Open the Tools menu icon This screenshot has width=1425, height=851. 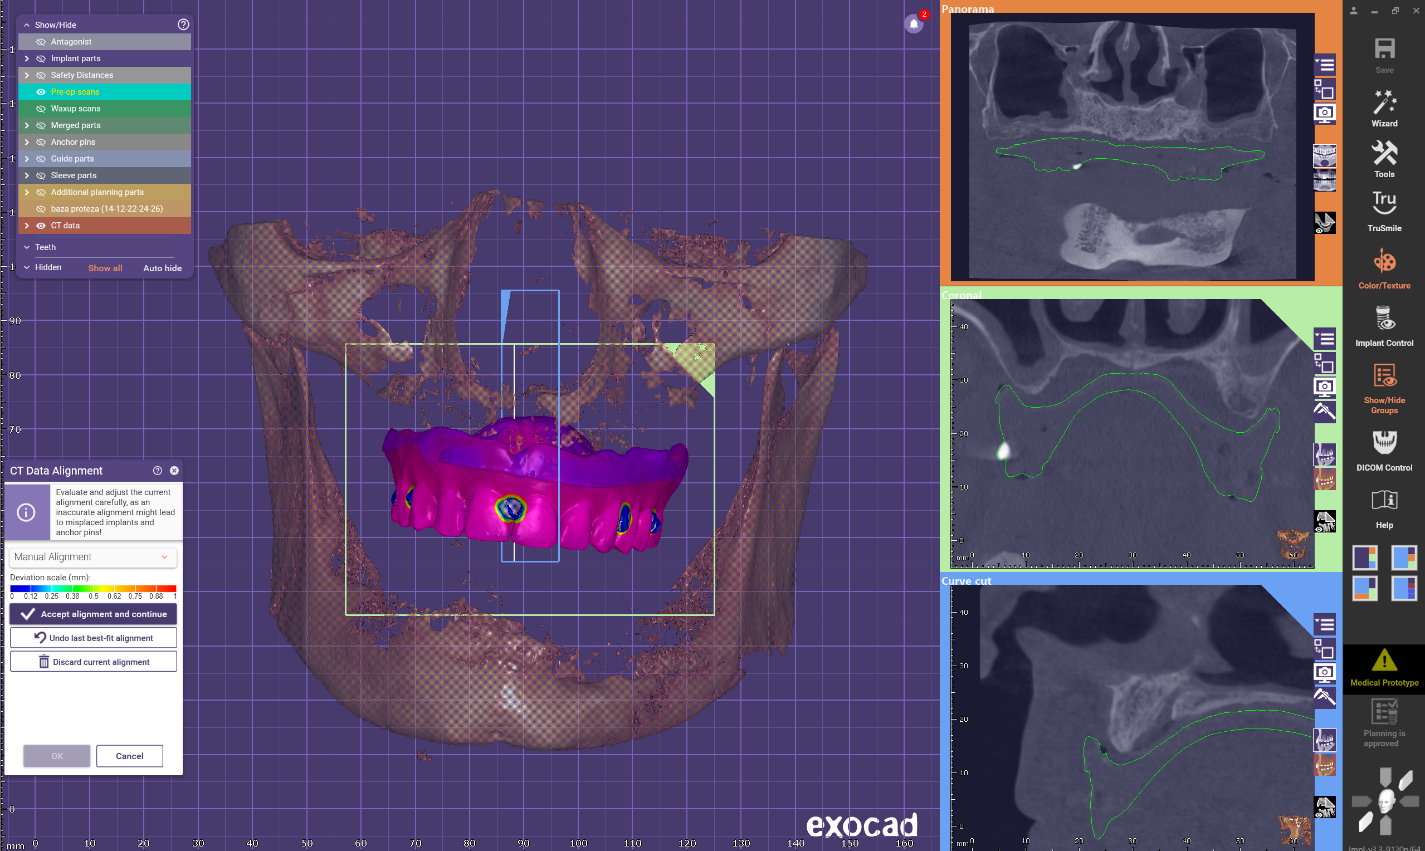point(1384,158)
